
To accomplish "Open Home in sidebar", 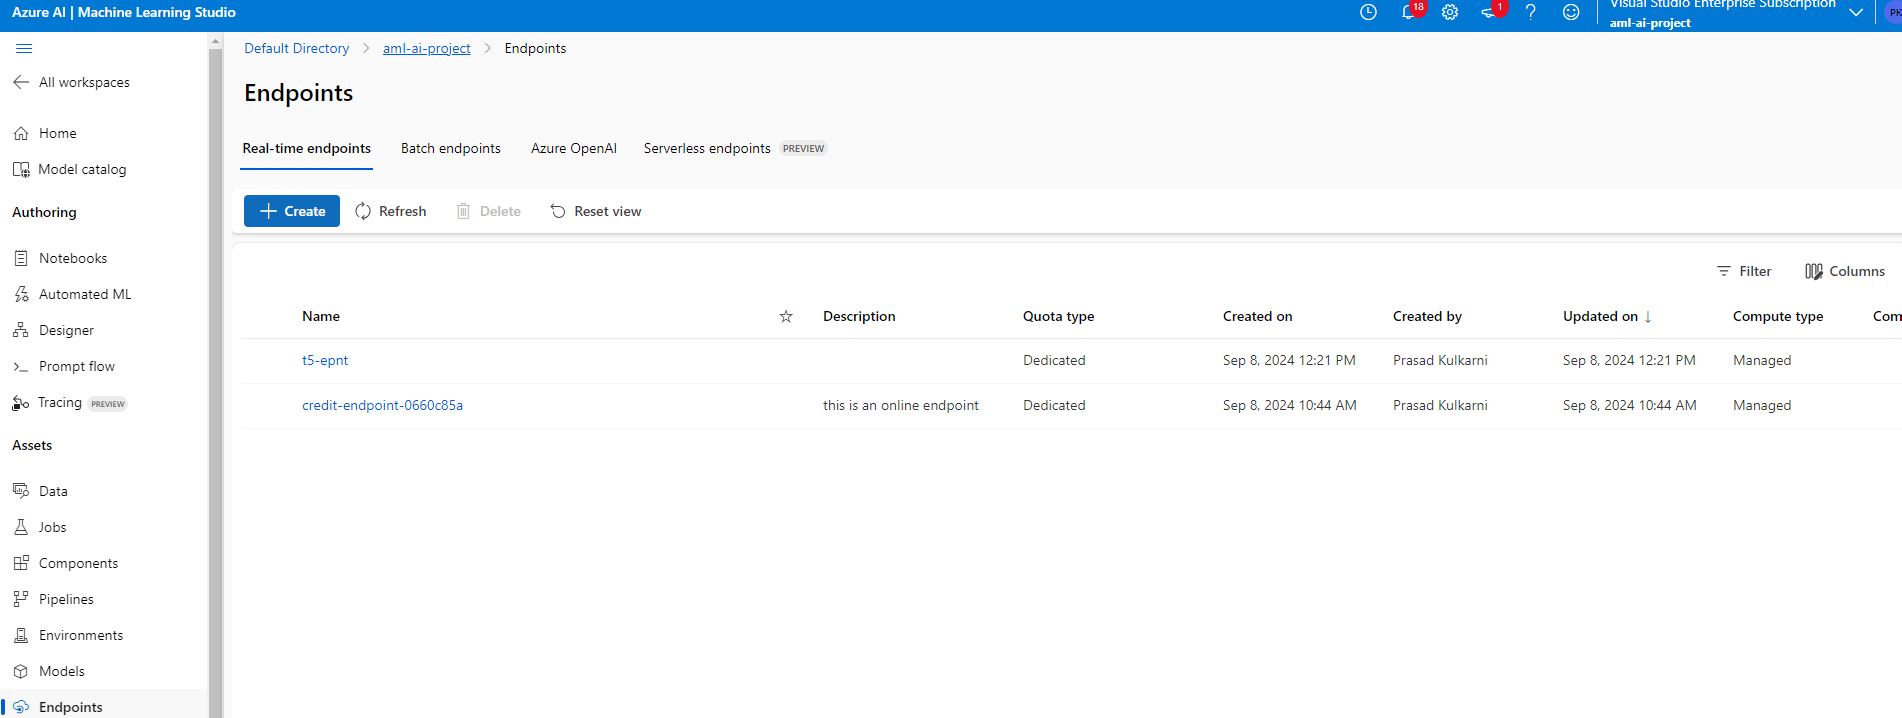I will [45, 133].
